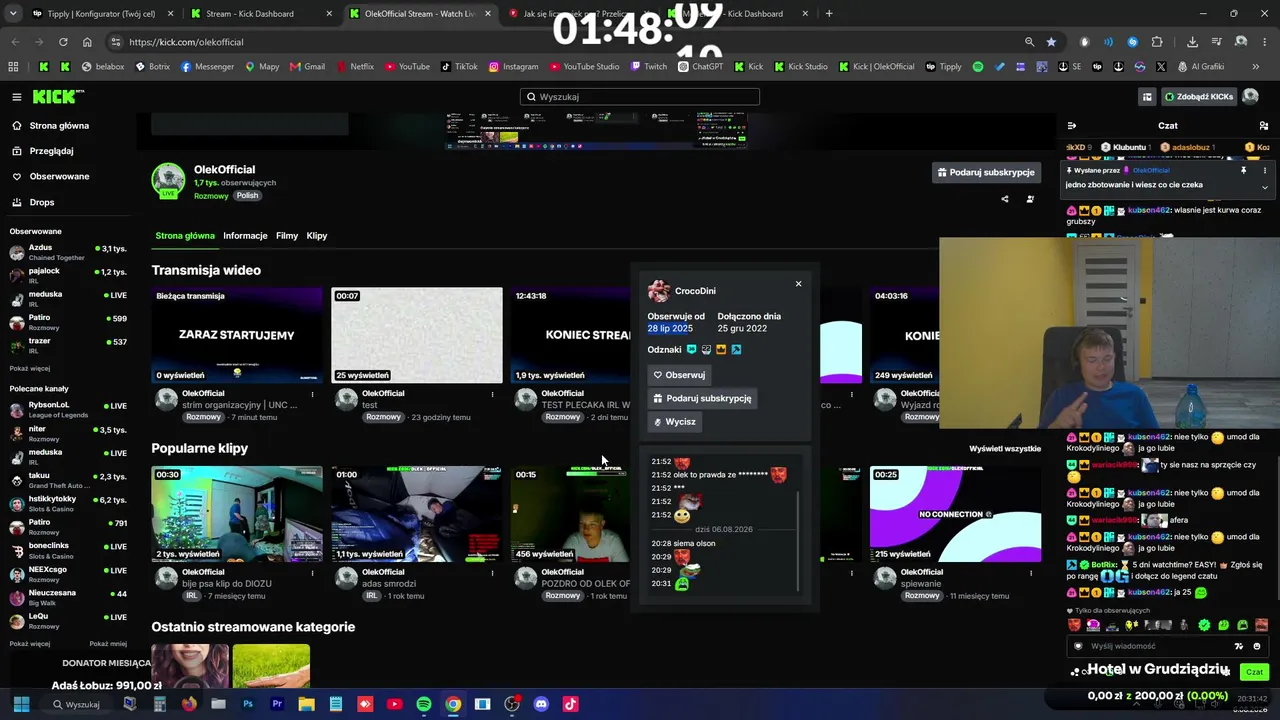Image resolution: width=1280 pixels, height=720 pixels.
Task: Open Photoshop from the Windows taskbar
Action: (x=248, y=704)
